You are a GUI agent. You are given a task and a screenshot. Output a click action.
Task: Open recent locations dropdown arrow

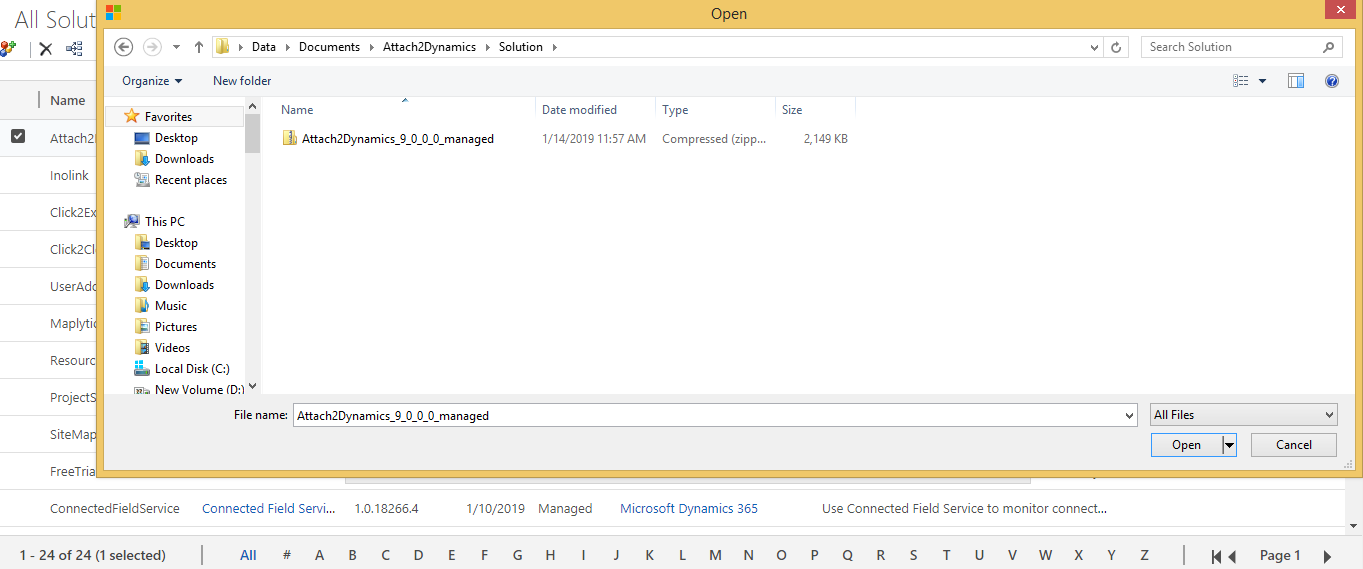(x=176, y=47)
